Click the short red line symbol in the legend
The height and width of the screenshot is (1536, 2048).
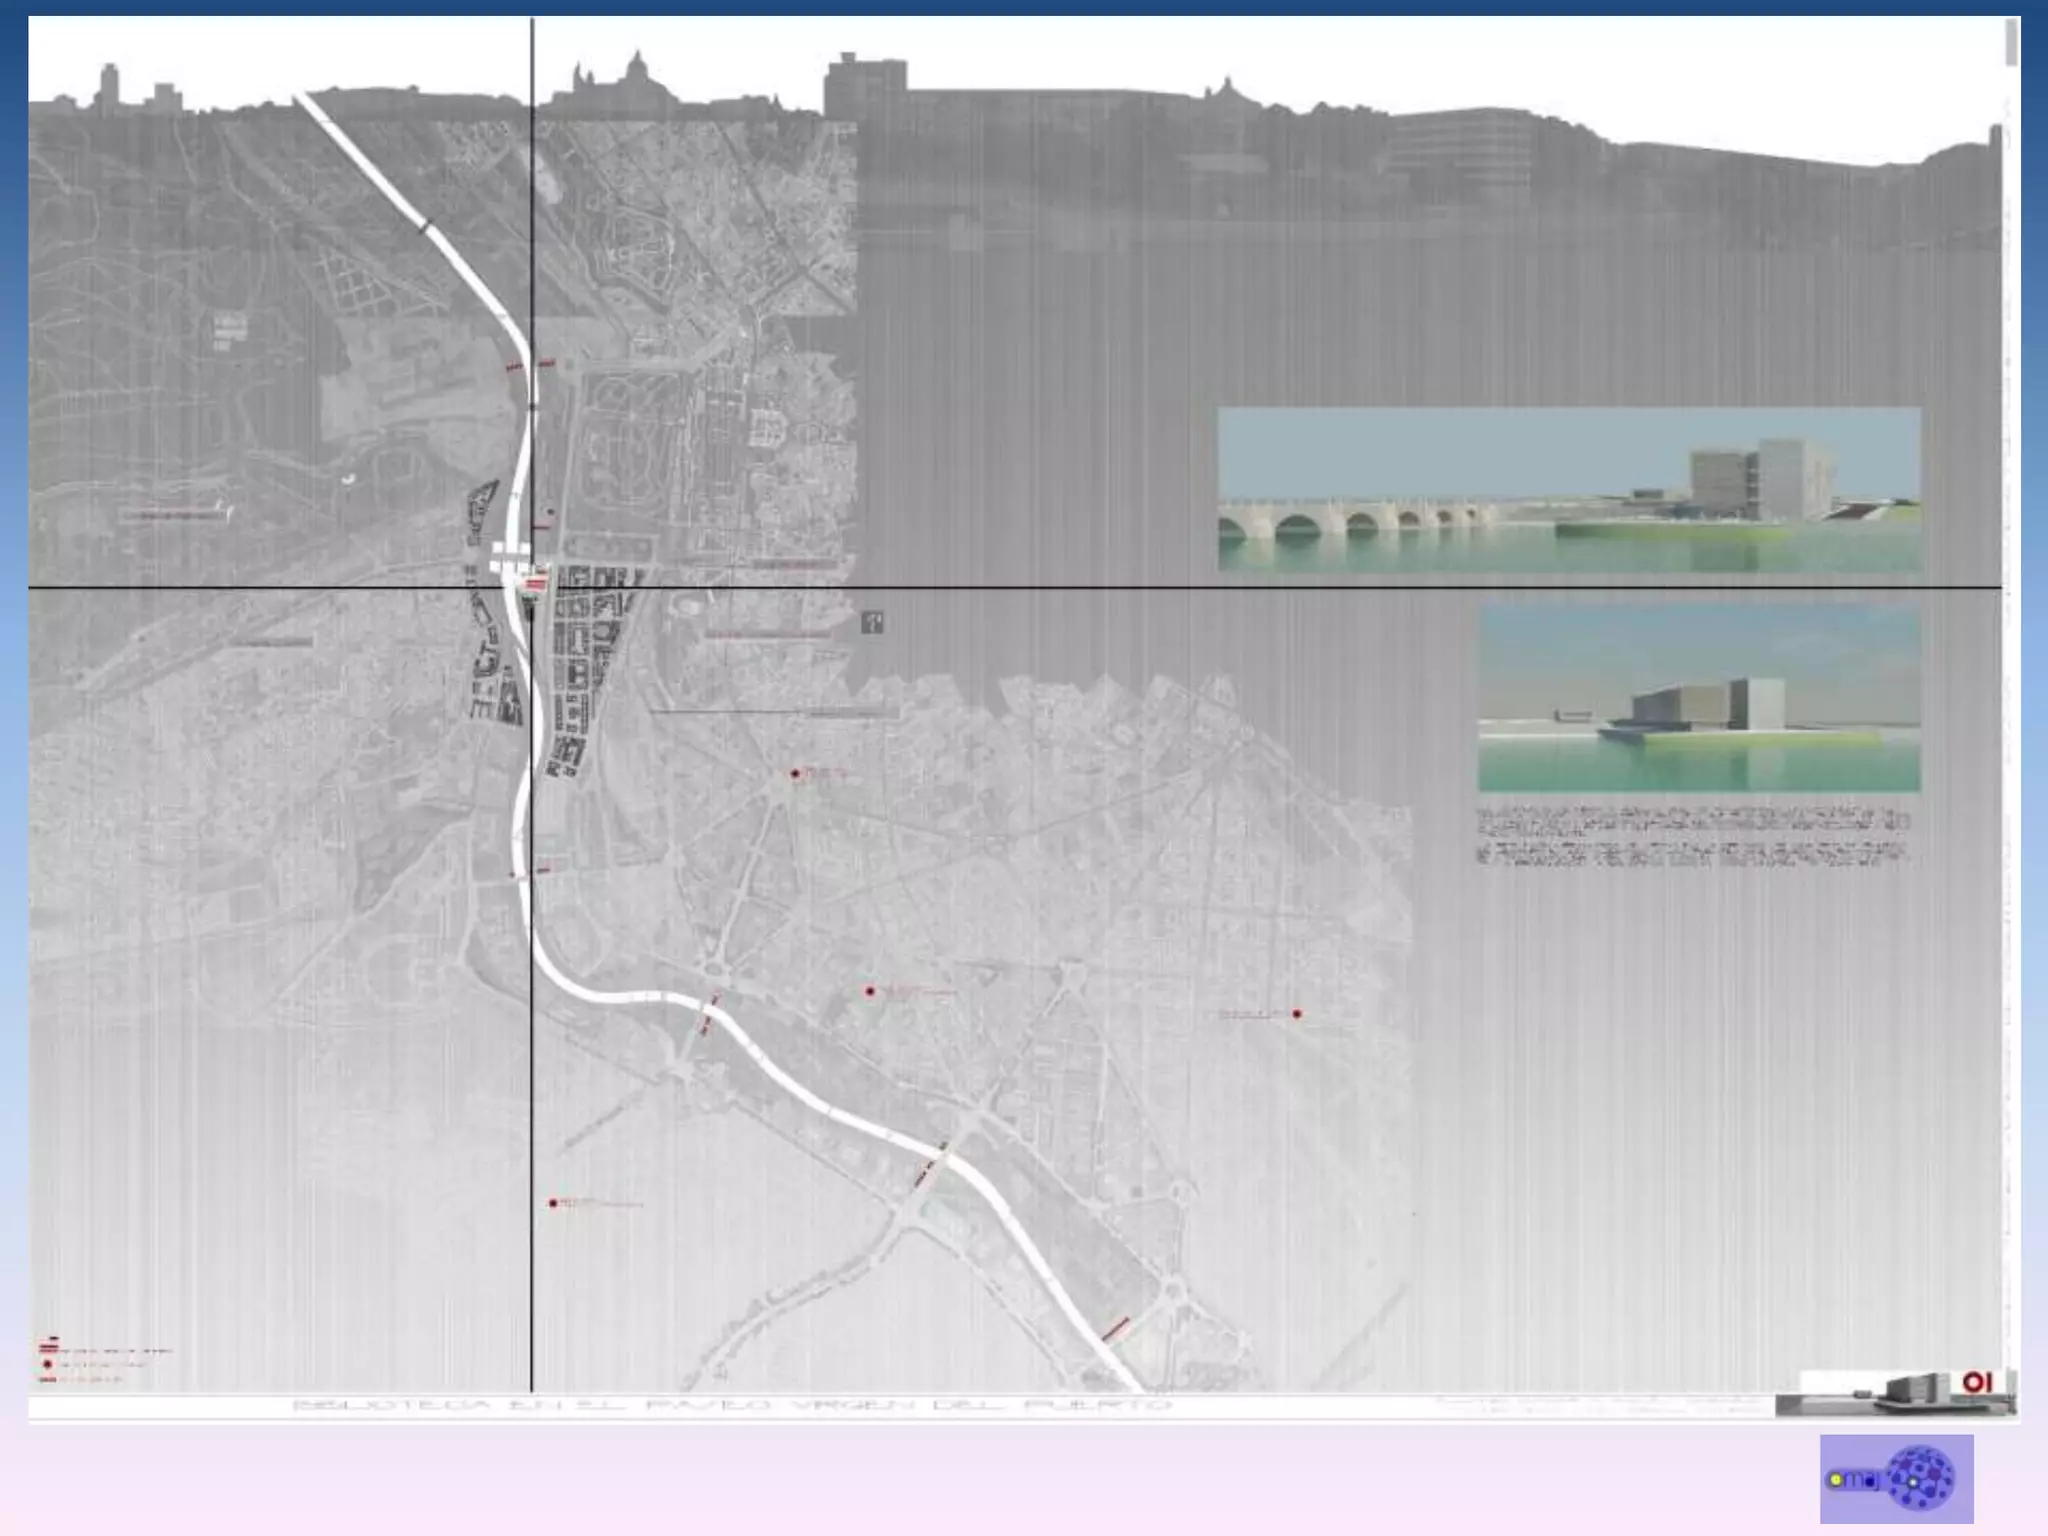point(47,1380)
